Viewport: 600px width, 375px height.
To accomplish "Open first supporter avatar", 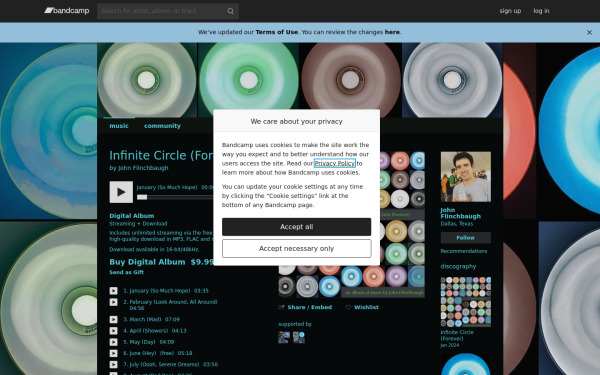I will pos(284,337).
